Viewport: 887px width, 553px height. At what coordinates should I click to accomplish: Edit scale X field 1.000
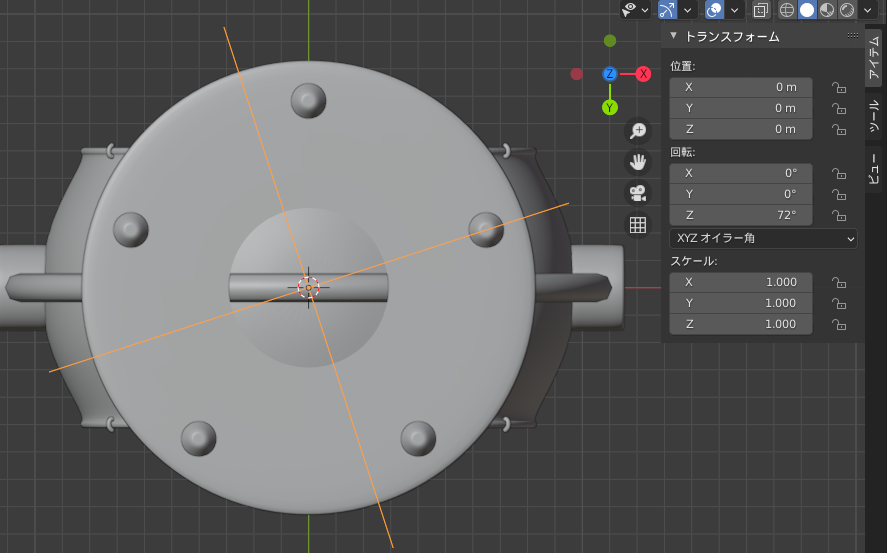pyautogui.click(x=740, y=282)
